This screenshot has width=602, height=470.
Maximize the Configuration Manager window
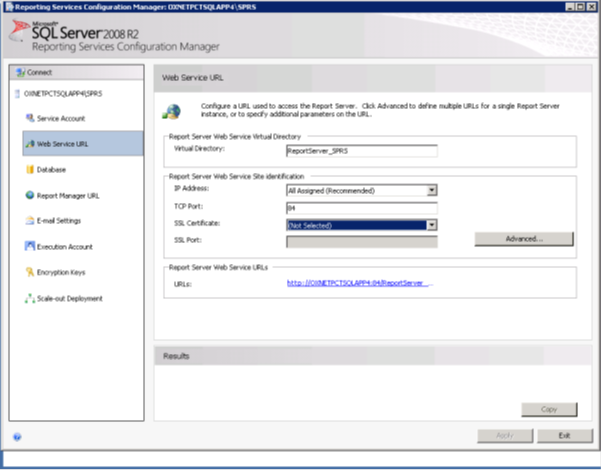point(580,7)
